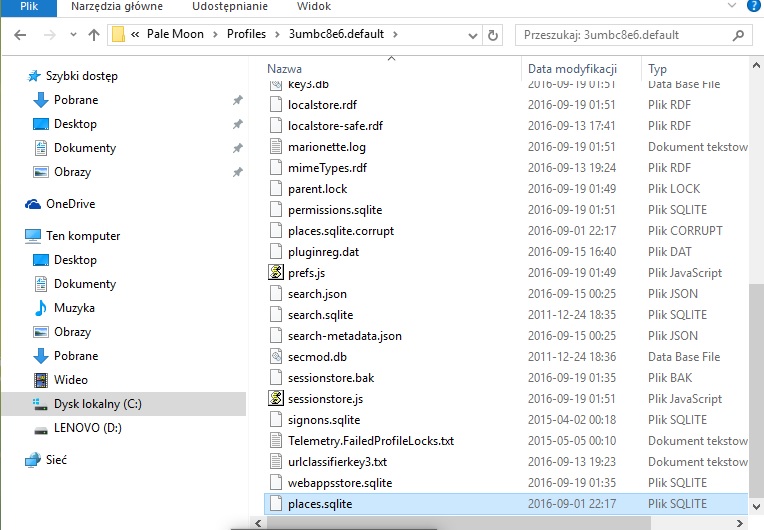Expand chevron after 3umbc8e6.default breadcrumb

tap(395, 35)
